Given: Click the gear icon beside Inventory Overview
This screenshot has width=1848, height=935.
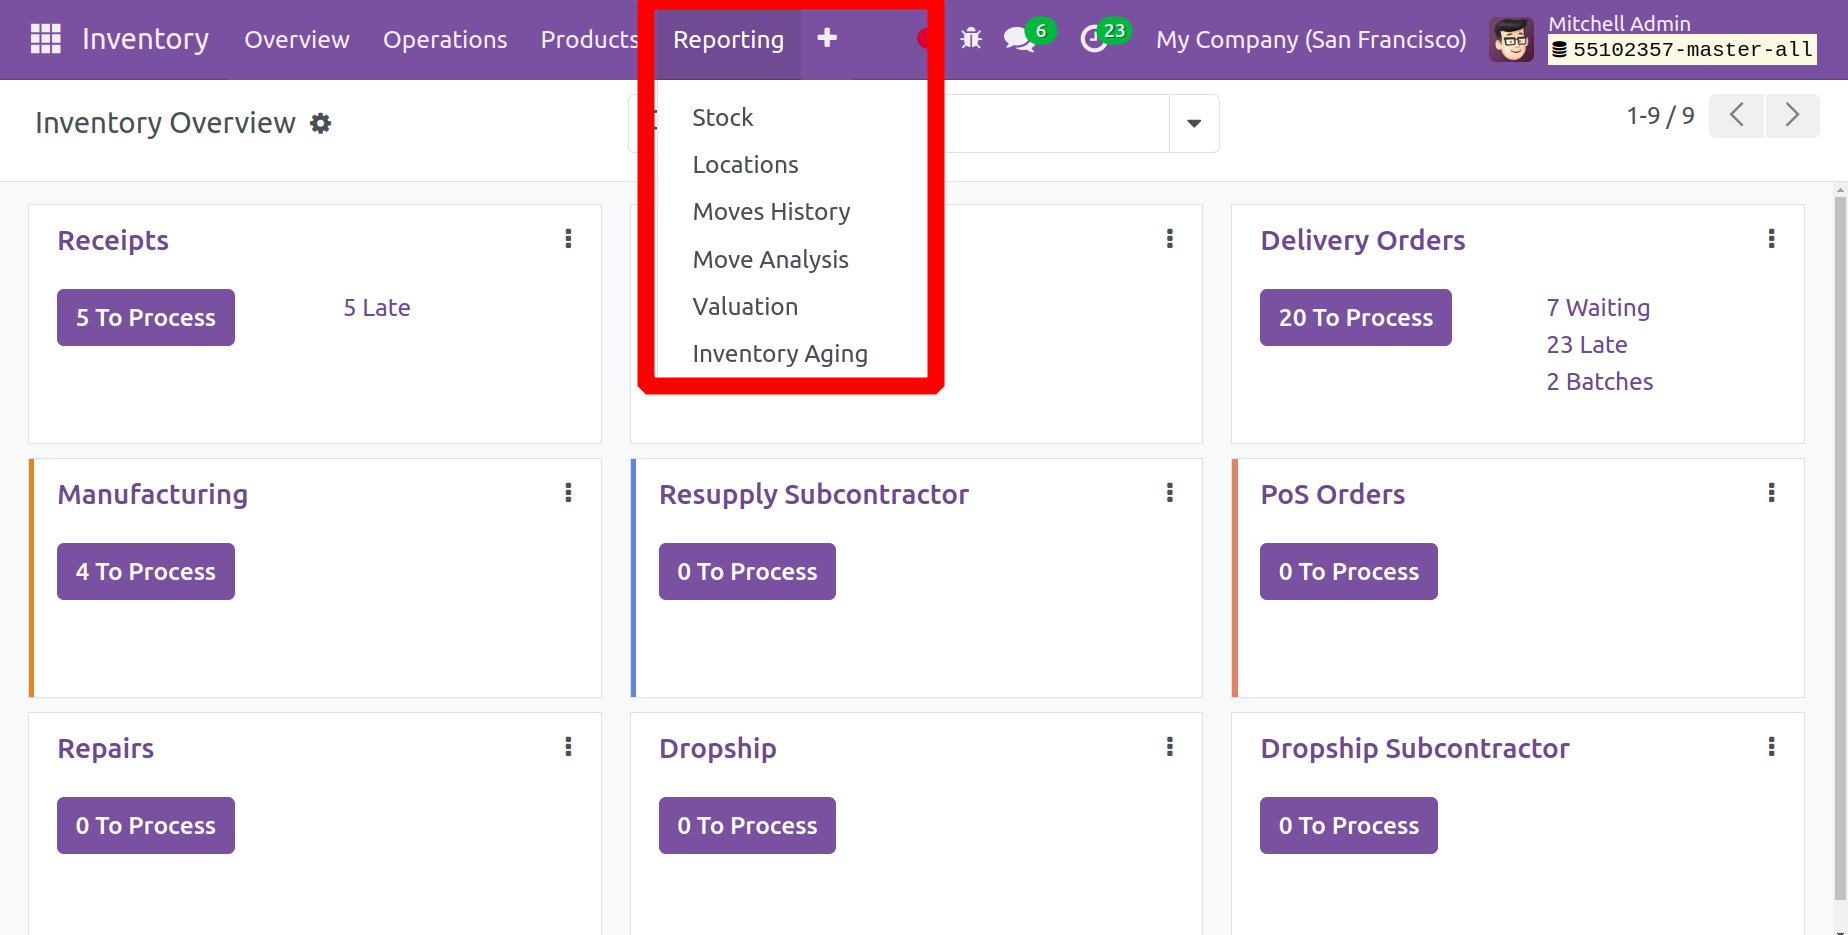Looking at the screenshot, I should click(320, 123).
